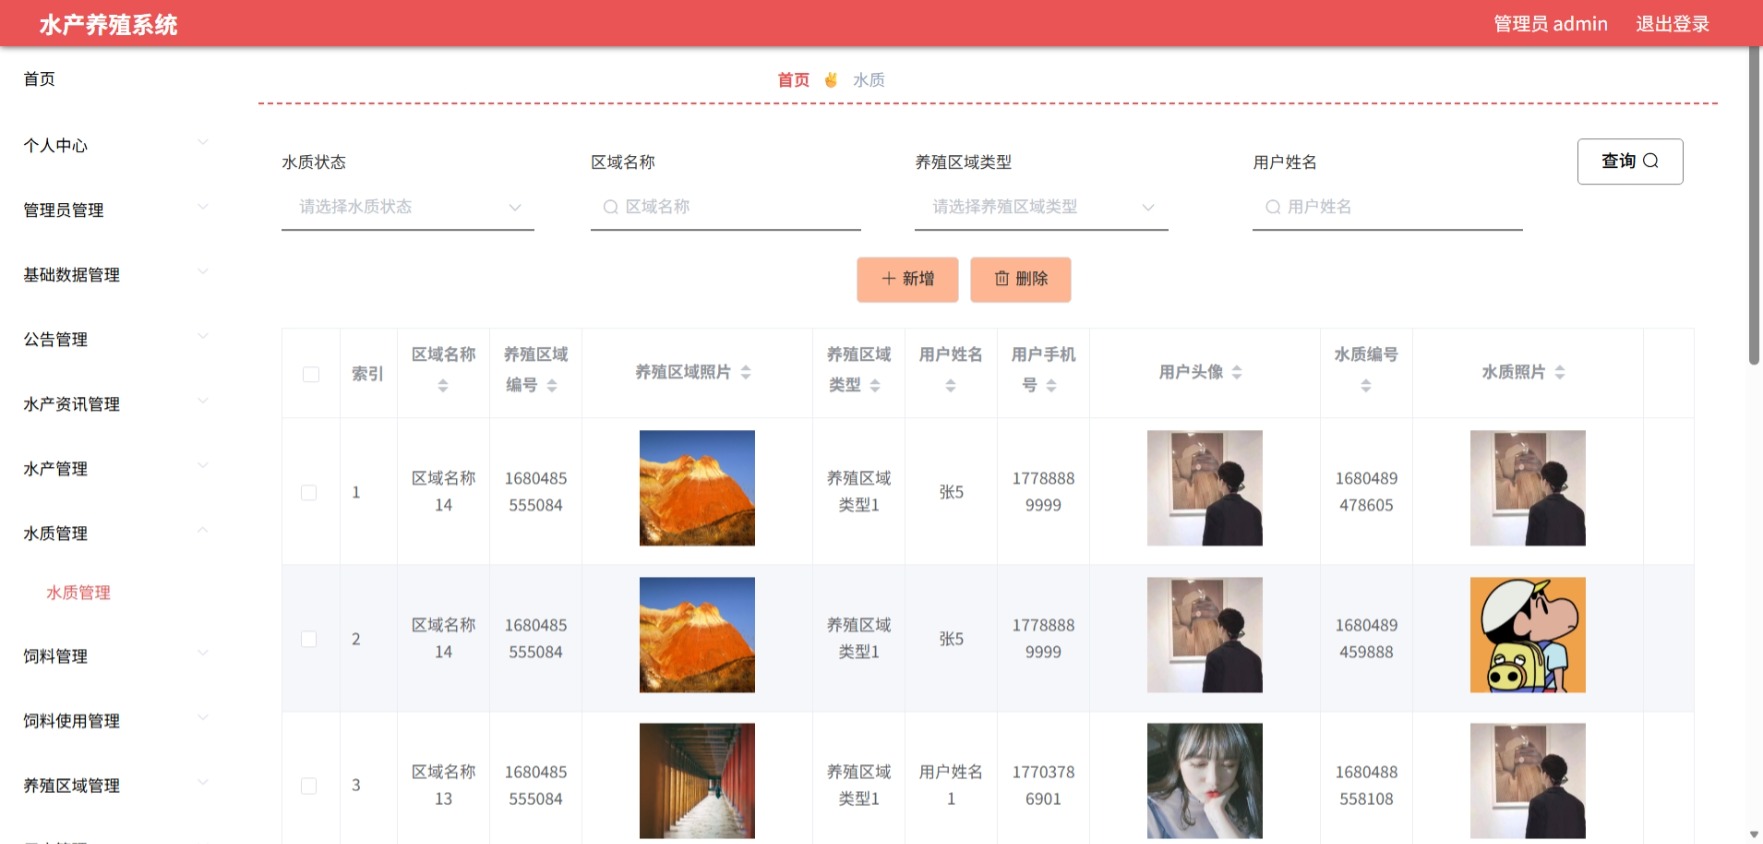
Task: Open row 1 用户头像 thumbnail
Action: [1205, 488]
